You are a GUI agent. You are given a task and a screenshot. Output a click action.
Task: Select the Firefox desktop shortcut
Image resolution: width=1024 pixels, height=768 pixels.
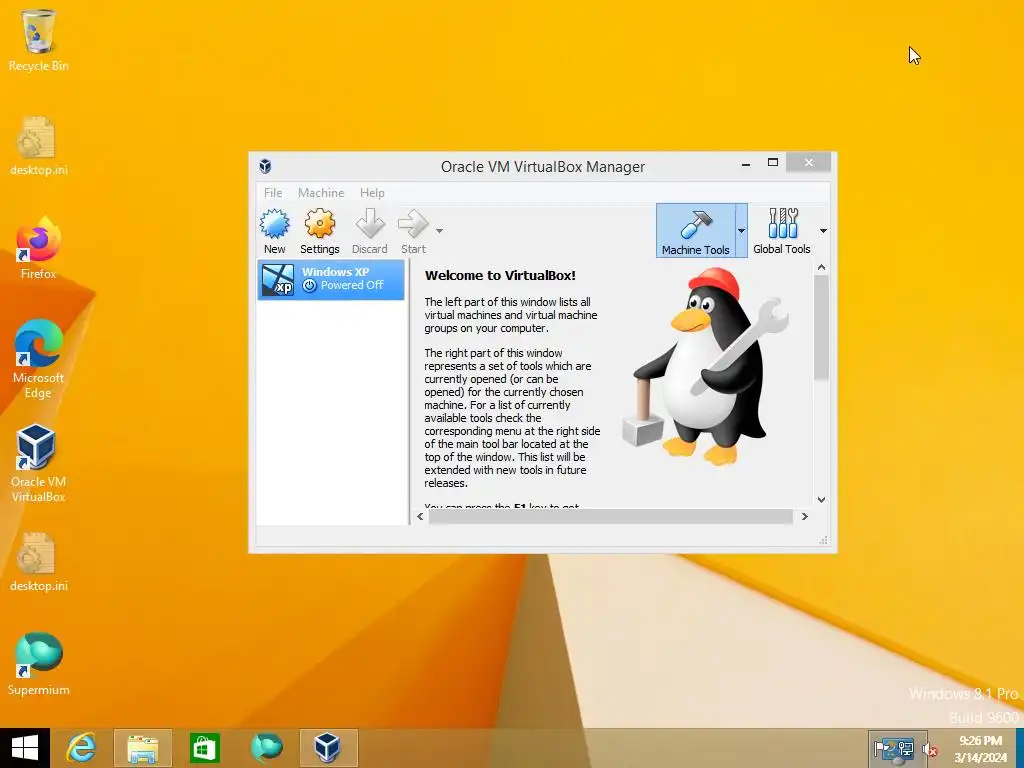[x=39, y=248]
